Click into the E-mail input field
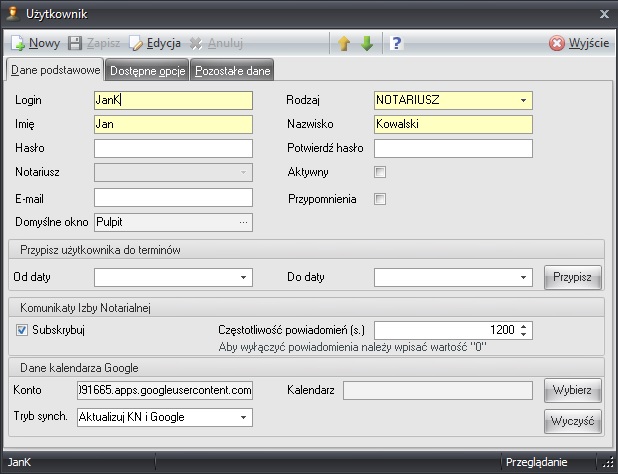The height and width of the screenshot is (474, 618). [173, 198]
